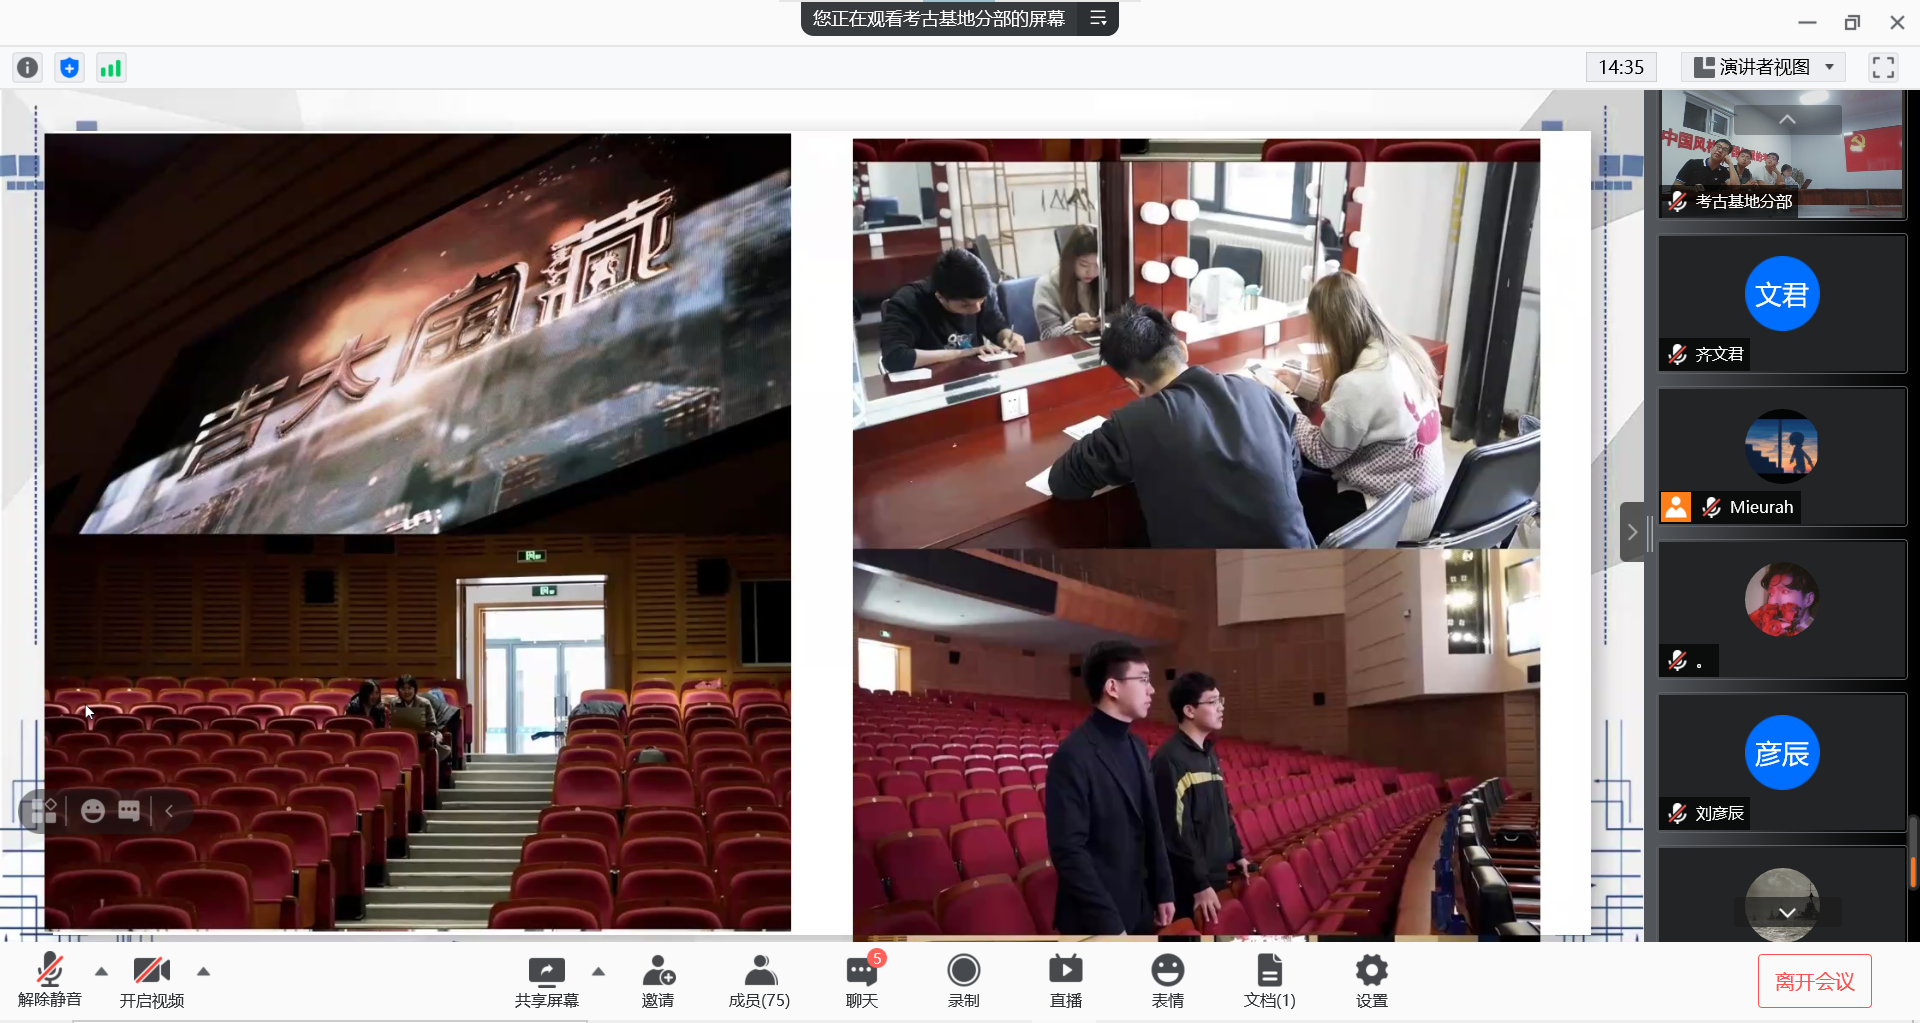Select the 考古基地分部 video thumbnail
1920x1023 pixels.
coord(1781,155)
